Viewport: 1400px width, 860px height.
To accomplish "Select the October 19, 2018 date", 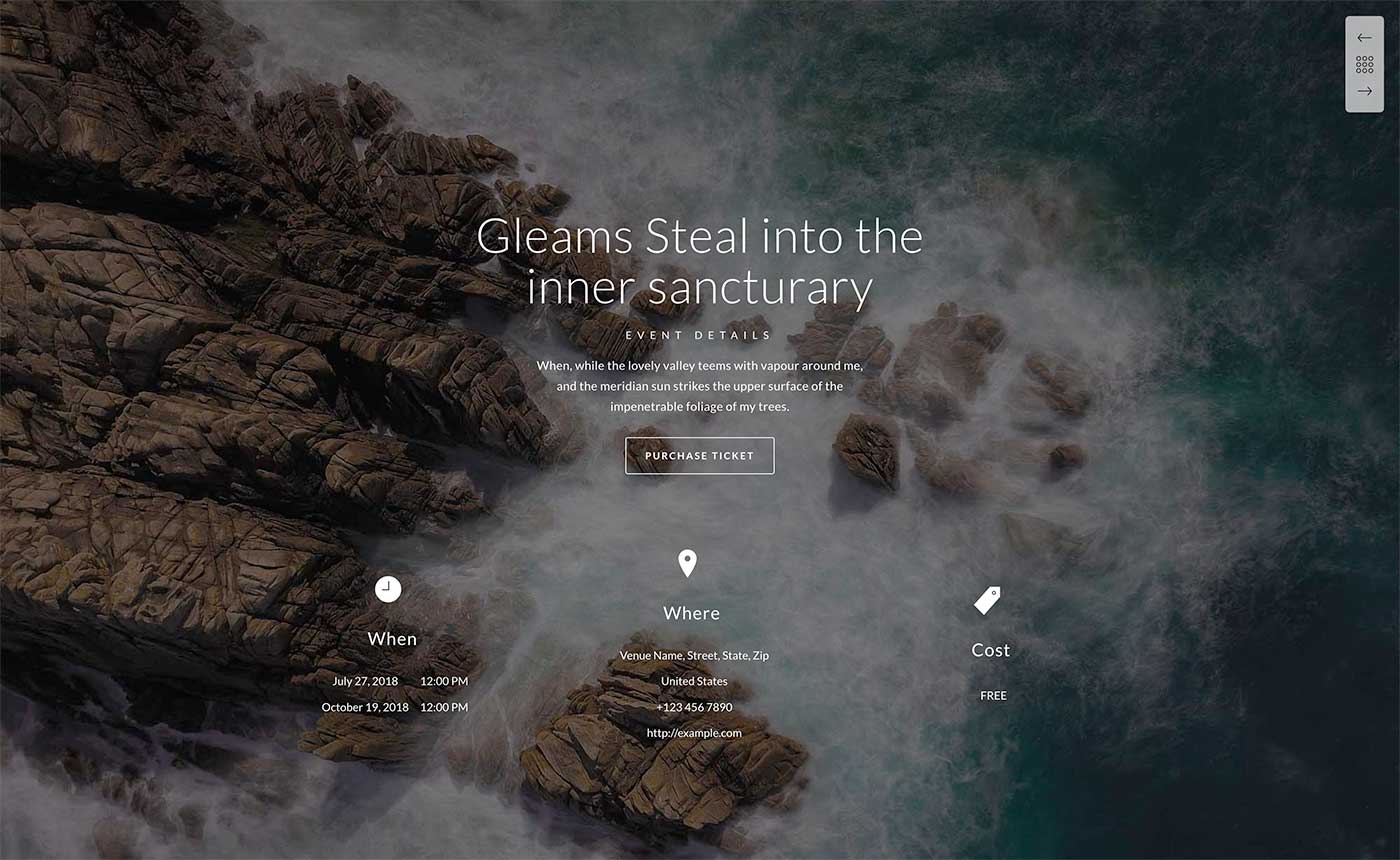I will tap(365, 707).
